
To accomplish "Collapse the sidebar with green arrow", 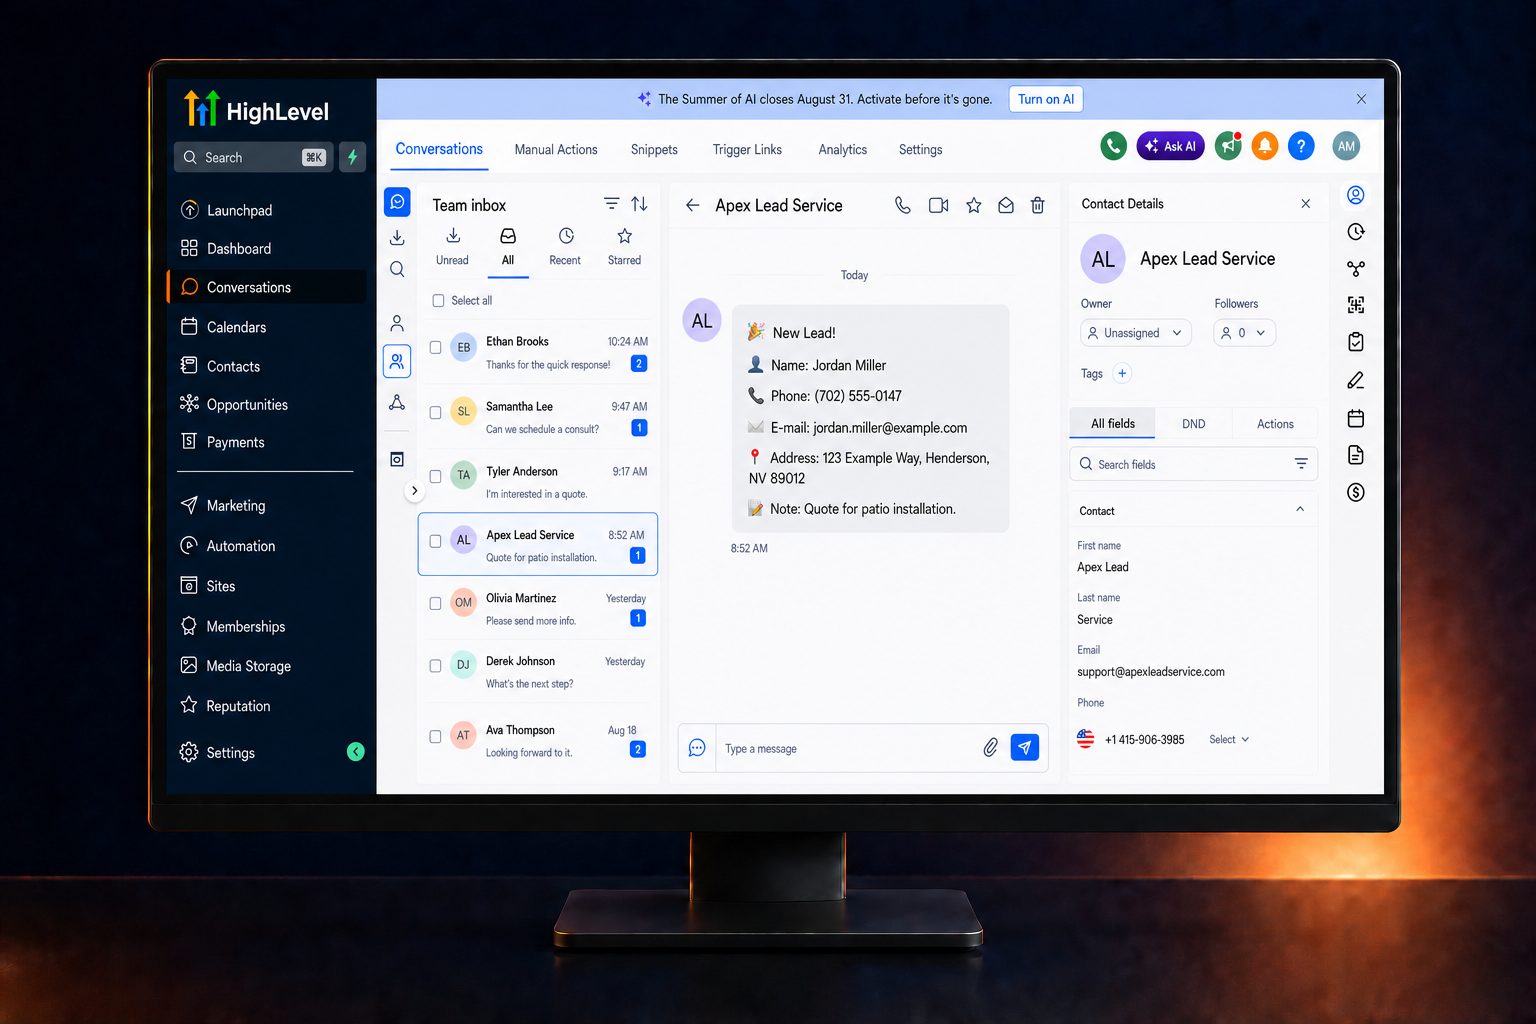I will coord(356,752).
